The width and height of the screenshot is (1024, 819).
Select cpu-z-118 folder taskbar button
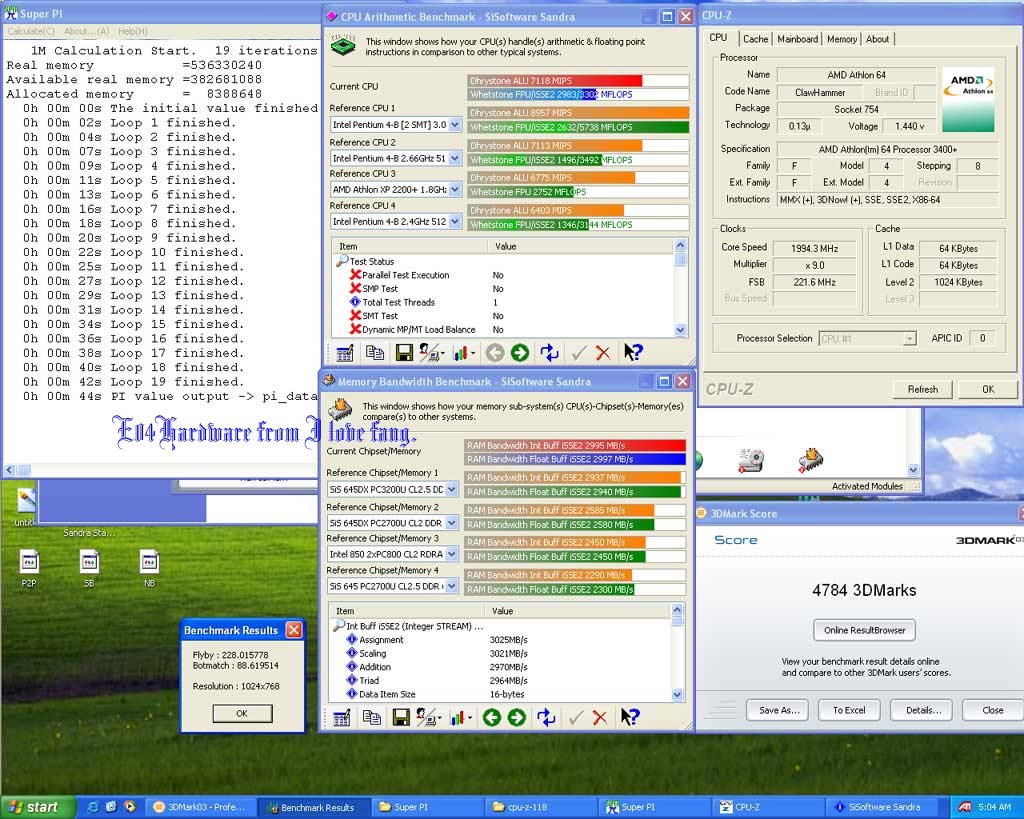pyautogui.click(x=541, y=807)
